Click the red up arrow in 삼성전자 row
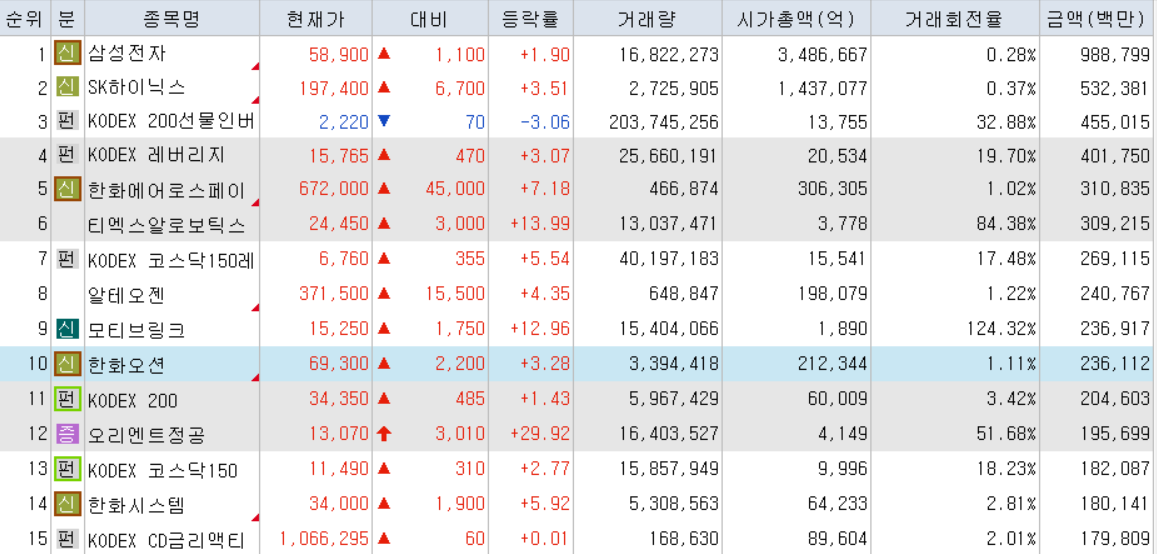1157x554 pixels. [384, 53]
